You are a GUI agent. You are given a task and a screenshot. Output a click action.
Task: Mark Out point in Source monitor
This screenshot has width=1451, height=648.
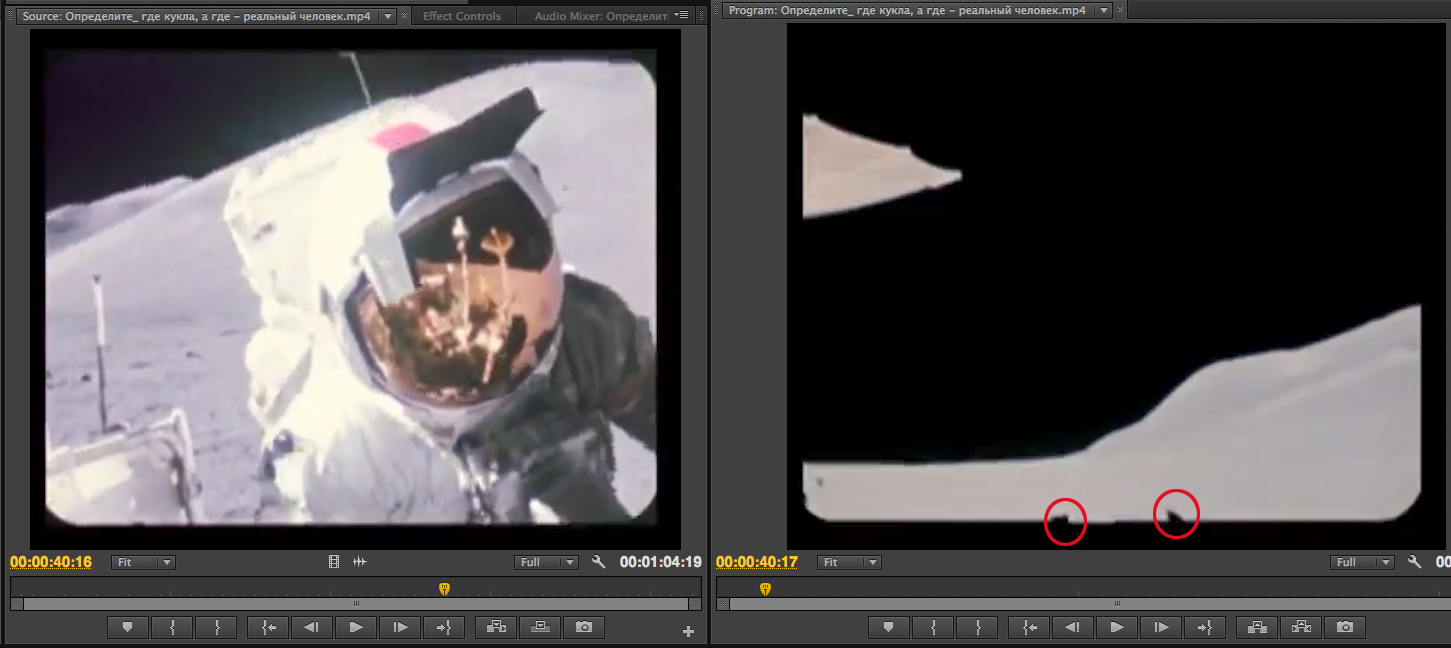point(216,627)
